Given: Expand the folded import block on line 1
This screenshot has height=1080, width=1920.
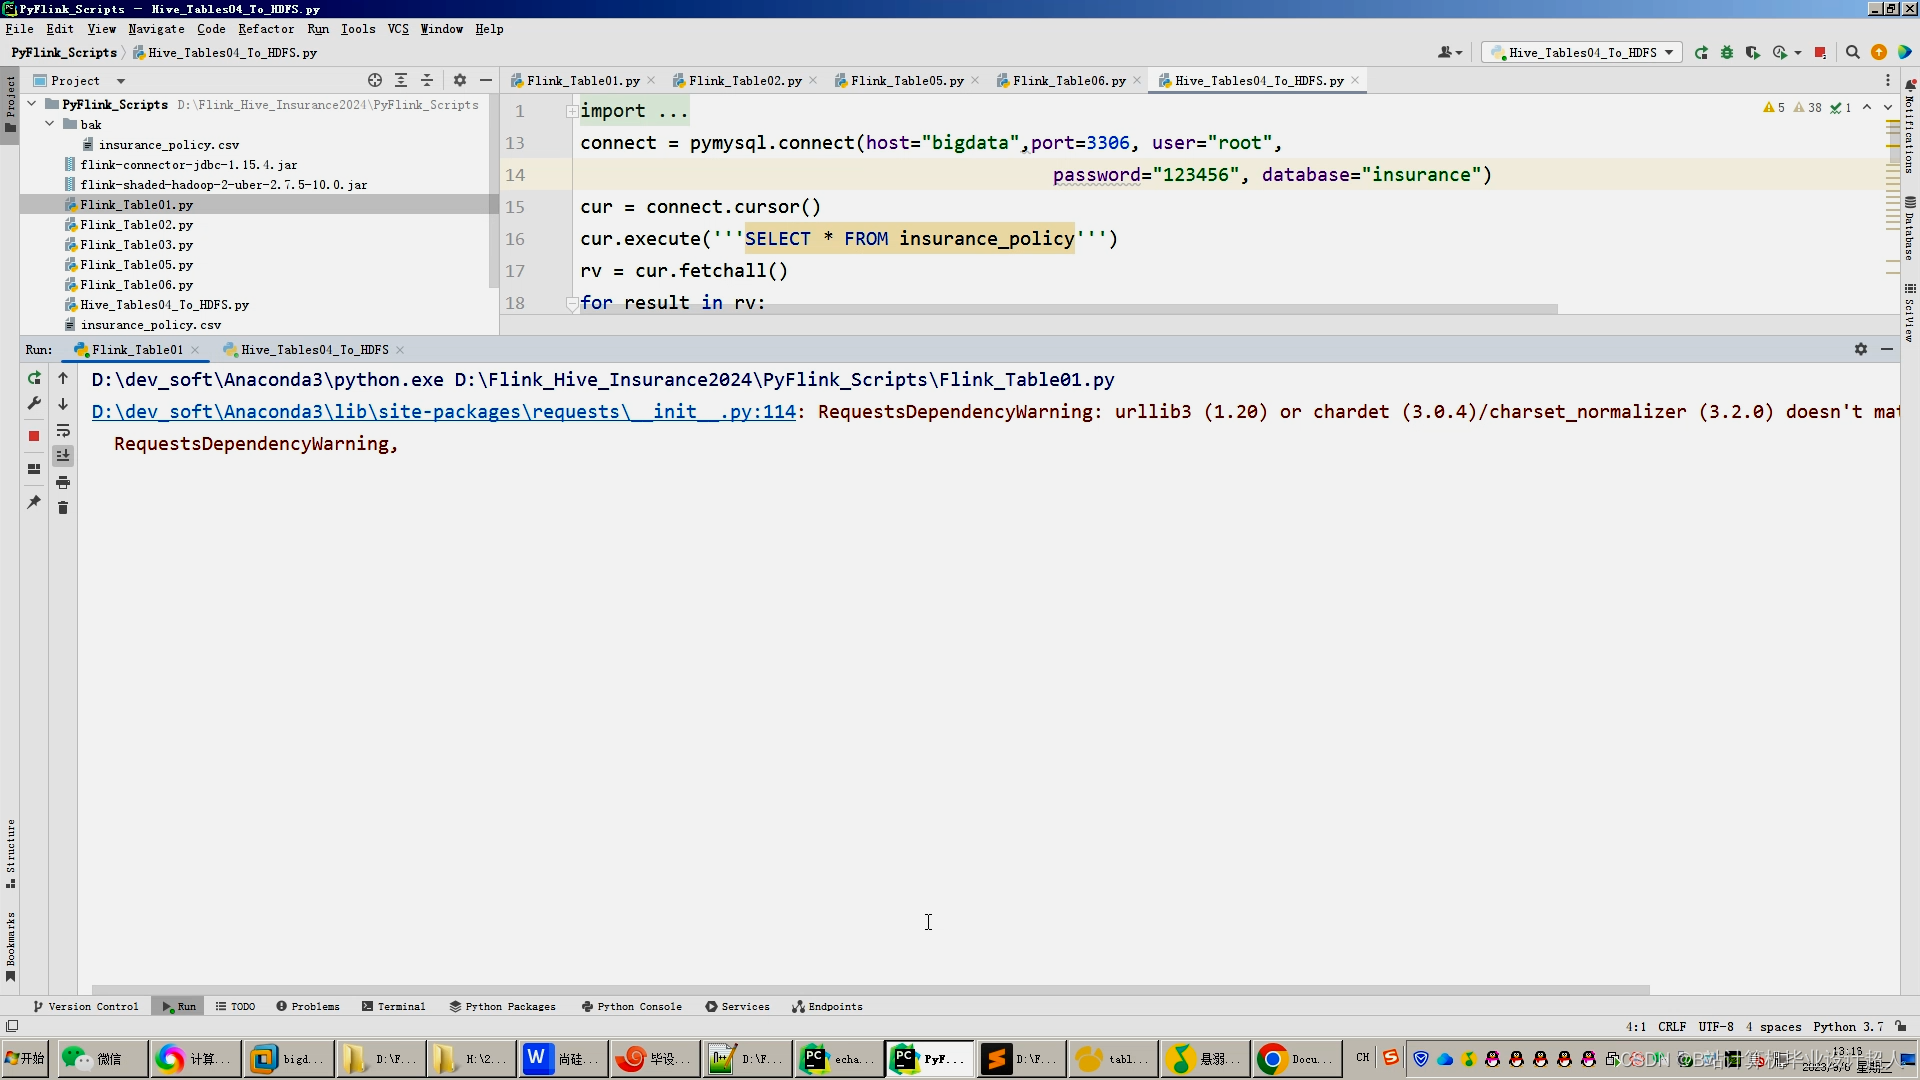Looking at the screenshot, I should [x=571, y=111].
